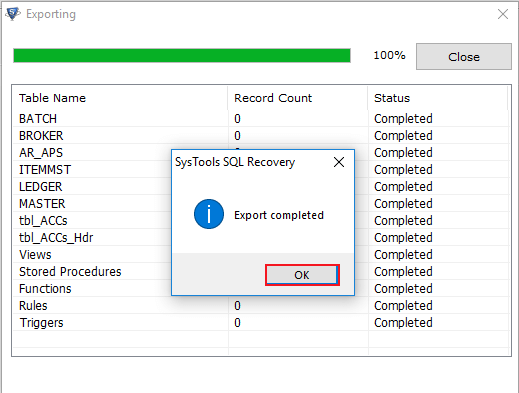
Task: Click the SysTools app icon in the title bar
Action: pyautogui.click(x=13, y=14)
